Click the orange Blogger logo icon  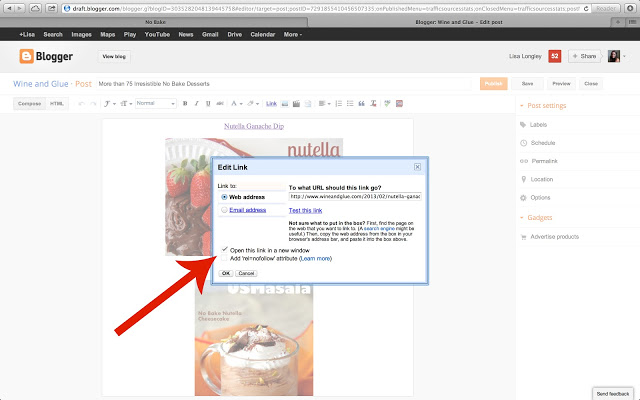tap(26, 56)
